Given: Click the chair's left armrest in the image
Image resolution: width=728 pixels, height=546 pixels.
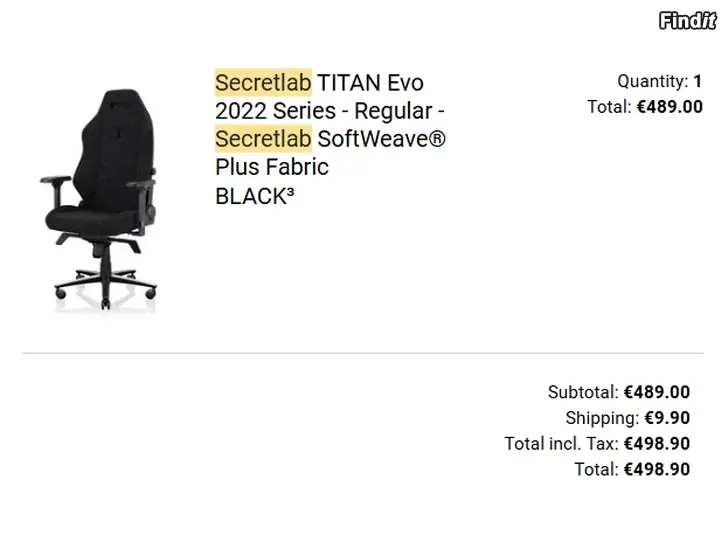Looking at the screenshot, I should 56,180.
